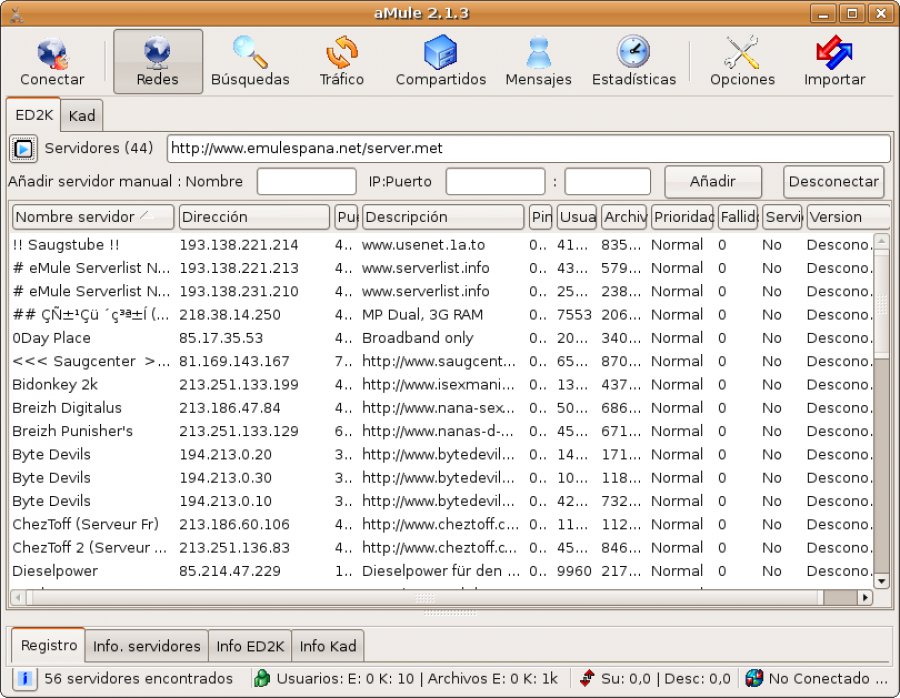This screenshot has height=698, width=900.
Task: Sort by Archivos column header
Action: point(624,217)
